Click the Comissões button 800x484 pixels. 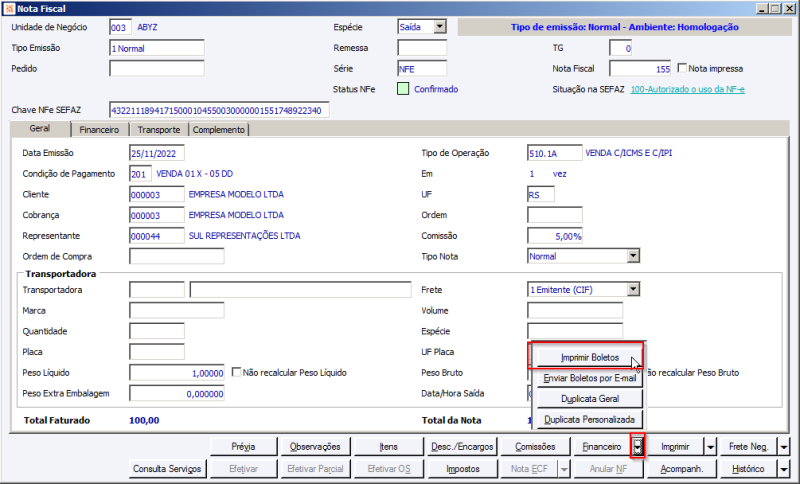click(535, 447)
